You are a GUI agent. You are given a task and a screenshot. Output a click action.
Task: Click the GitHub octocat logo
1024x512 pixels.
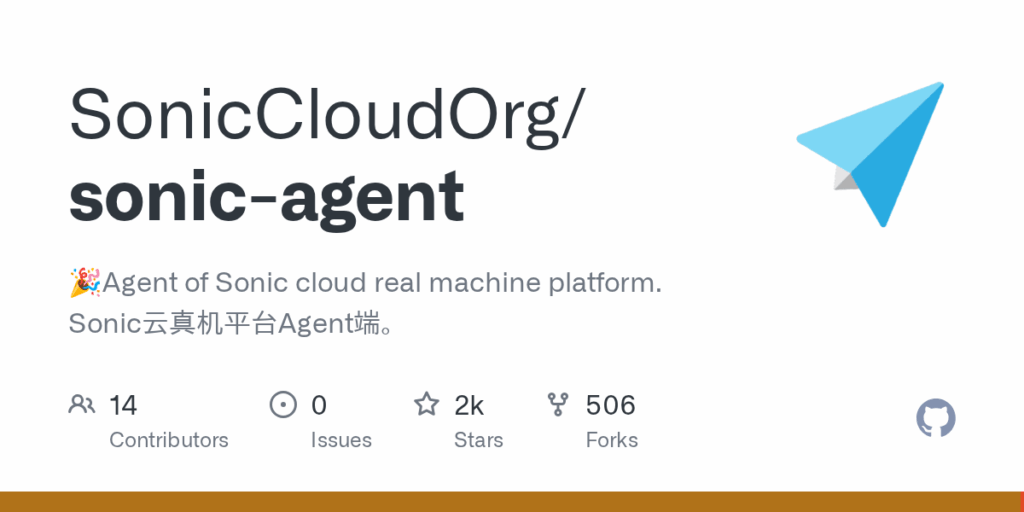(x=936, y=418)
